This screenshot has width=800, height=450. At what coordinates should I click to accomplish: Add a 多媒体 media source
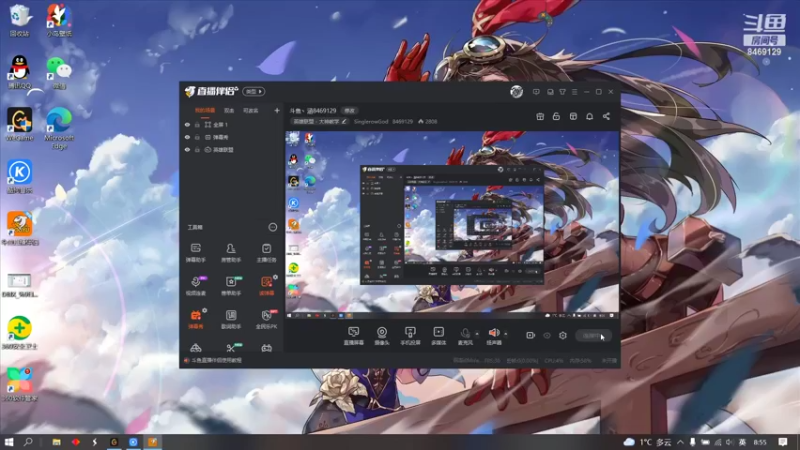(x=438, y=336)
